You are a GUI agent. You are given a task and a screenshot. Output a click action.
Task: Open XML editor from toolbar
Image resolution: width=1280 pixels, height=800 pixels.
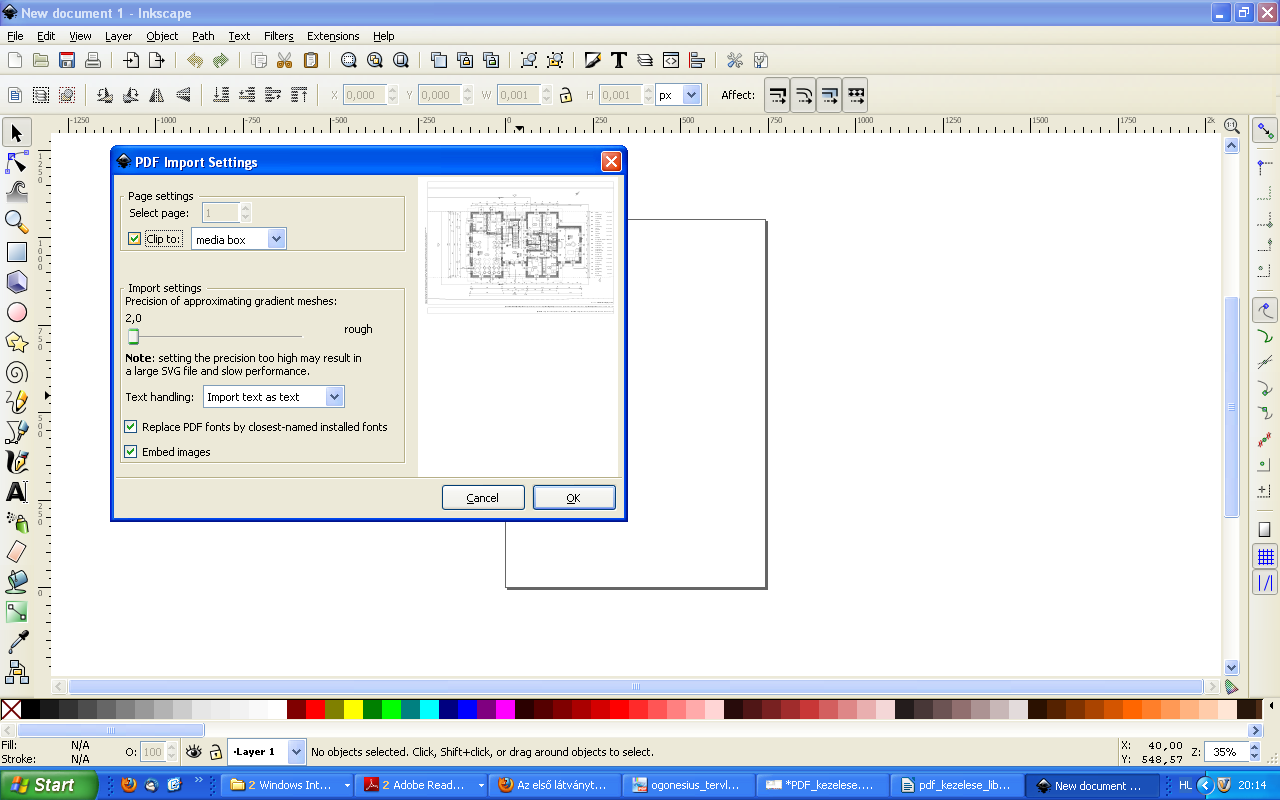click(671, 60)
